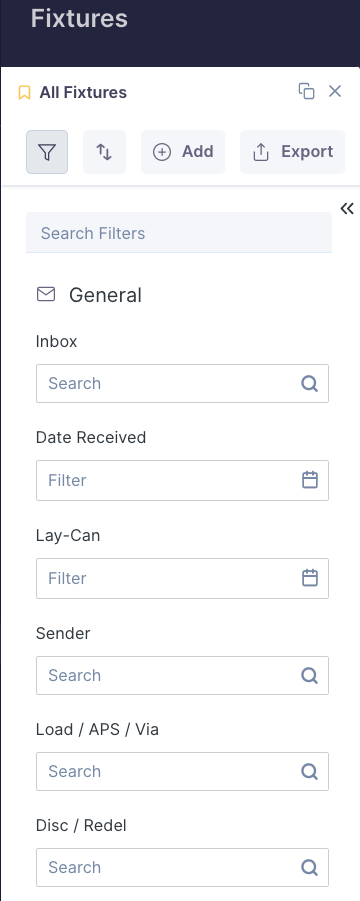The image size is (360, 901).
Task: Click the envelope icon next to General
Action: 46,294
